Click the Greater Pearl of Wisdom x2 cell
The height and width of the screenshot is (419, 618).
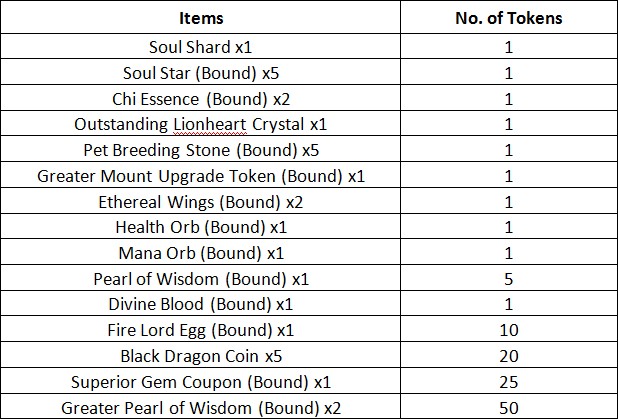[x=201, y=407]
